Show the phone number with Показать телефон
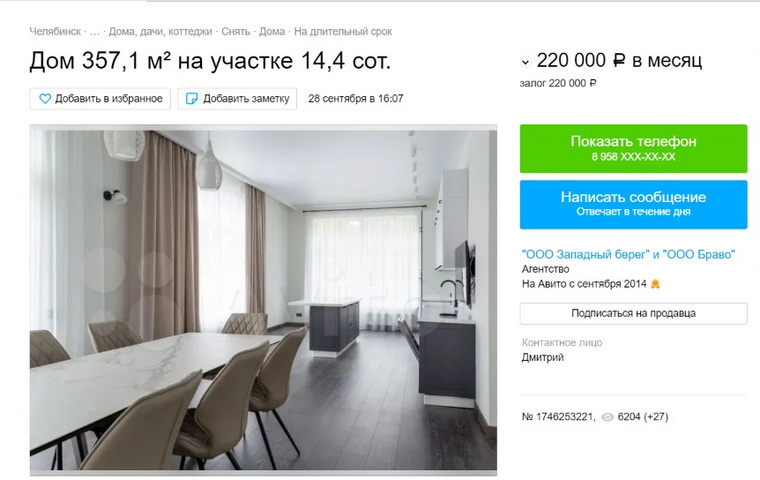760x480 pixels. [633, 148]
